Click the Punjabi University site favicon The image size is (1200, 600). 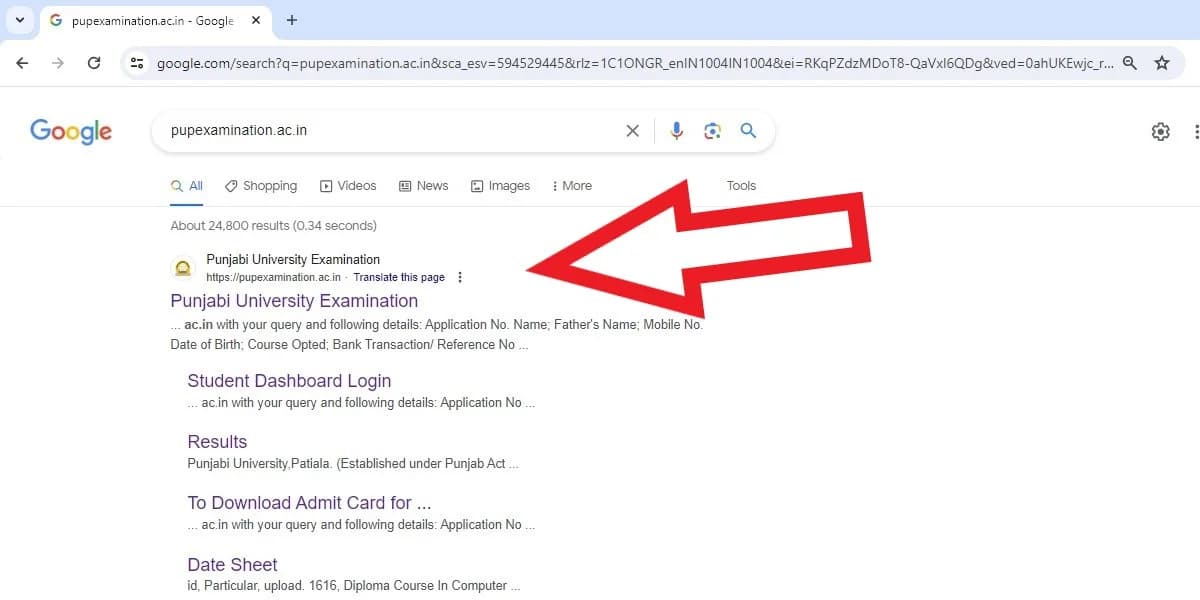click(183, 268)
